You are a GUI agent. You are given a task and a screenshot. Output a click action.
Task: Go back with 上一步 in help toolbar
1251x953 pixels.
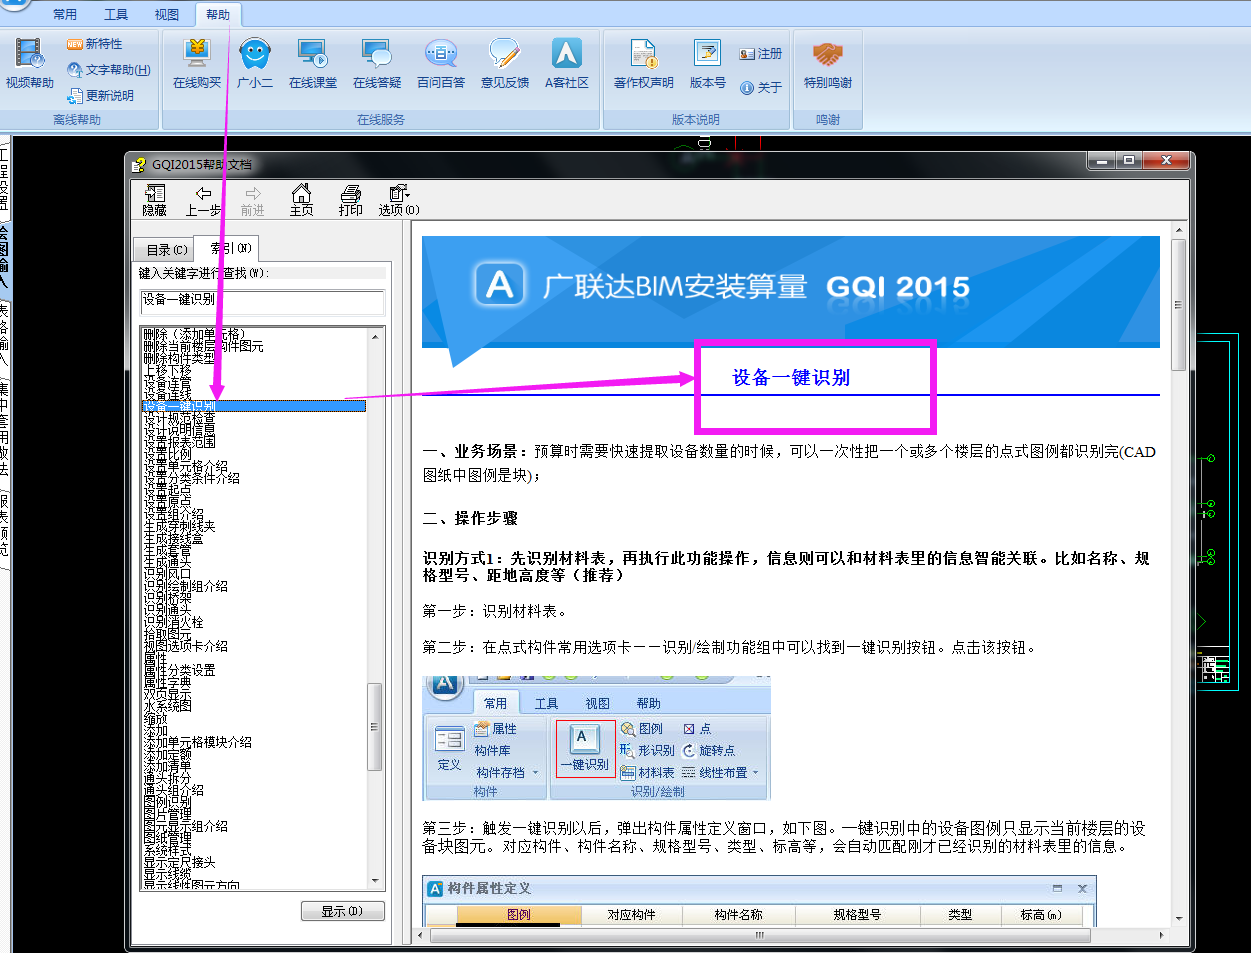pos(204,200)
